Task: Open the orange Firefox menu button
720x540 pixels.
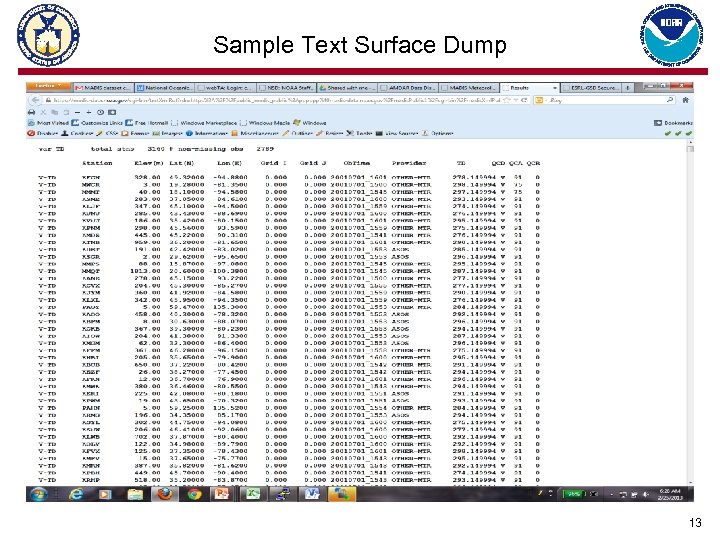Action: click(x=50, y=86)
